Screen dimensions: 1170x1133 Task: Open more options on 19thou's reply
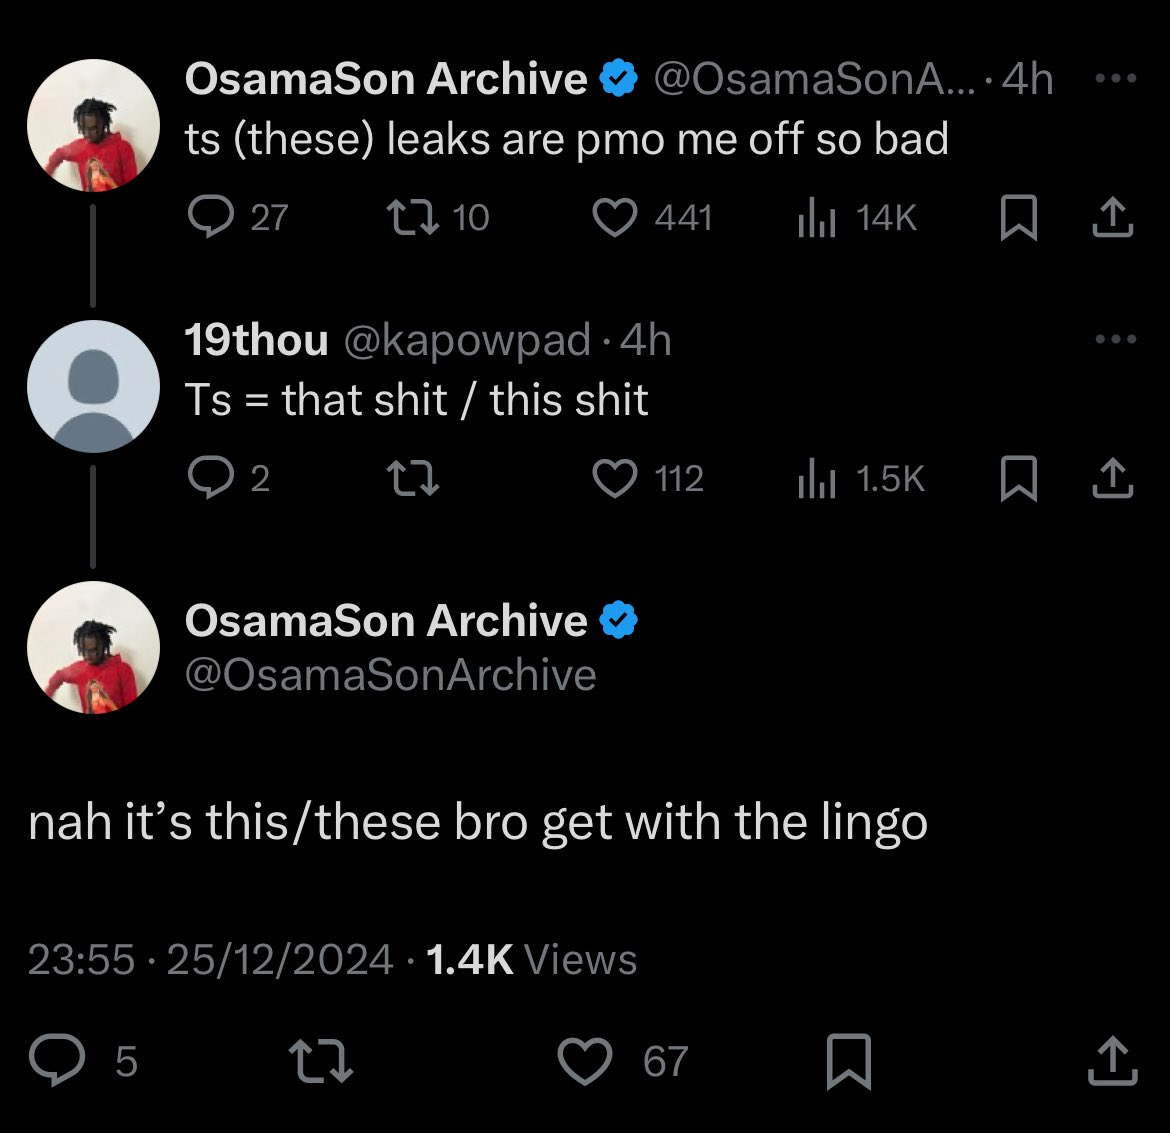(x=1116, y=339)
